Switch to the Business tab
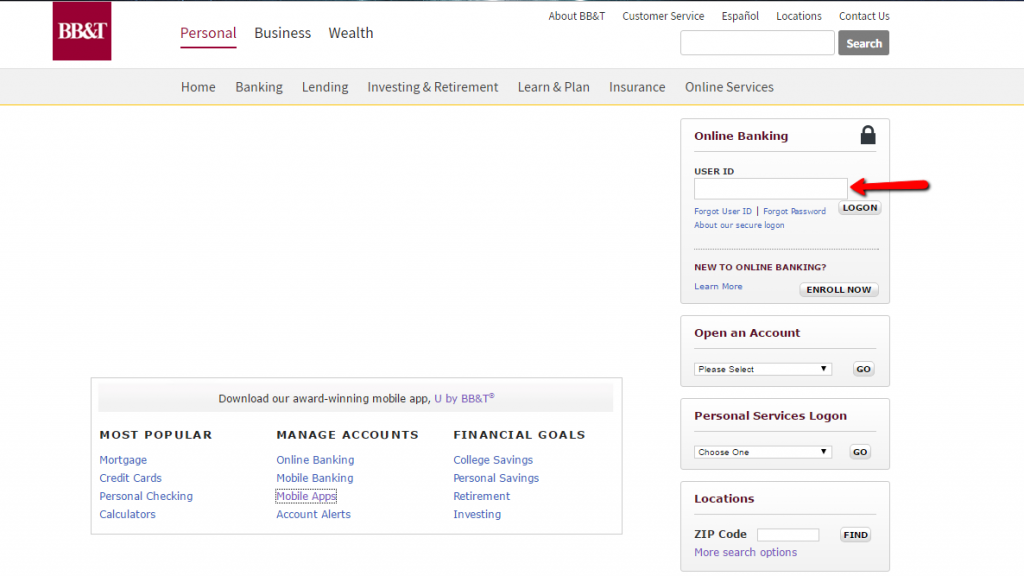The image size is (1024, 576). tap(282, 33)
